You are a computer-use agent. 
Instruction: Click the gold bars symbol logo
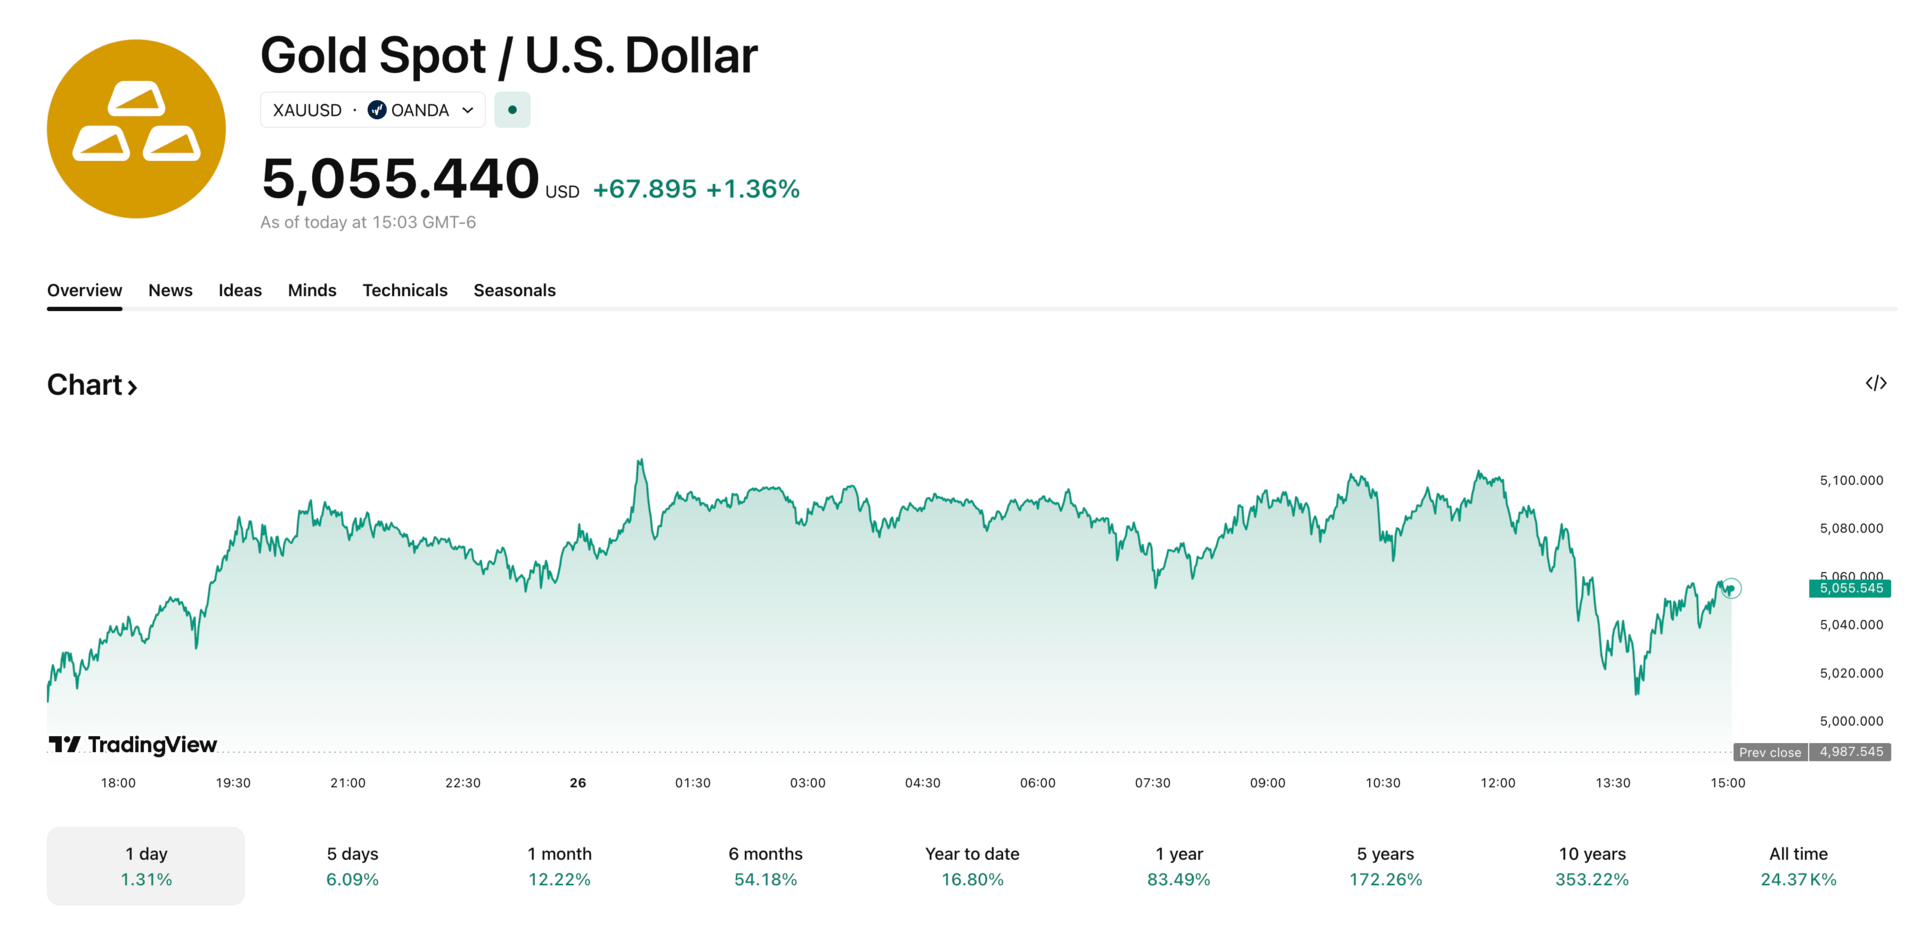point(136,129)
